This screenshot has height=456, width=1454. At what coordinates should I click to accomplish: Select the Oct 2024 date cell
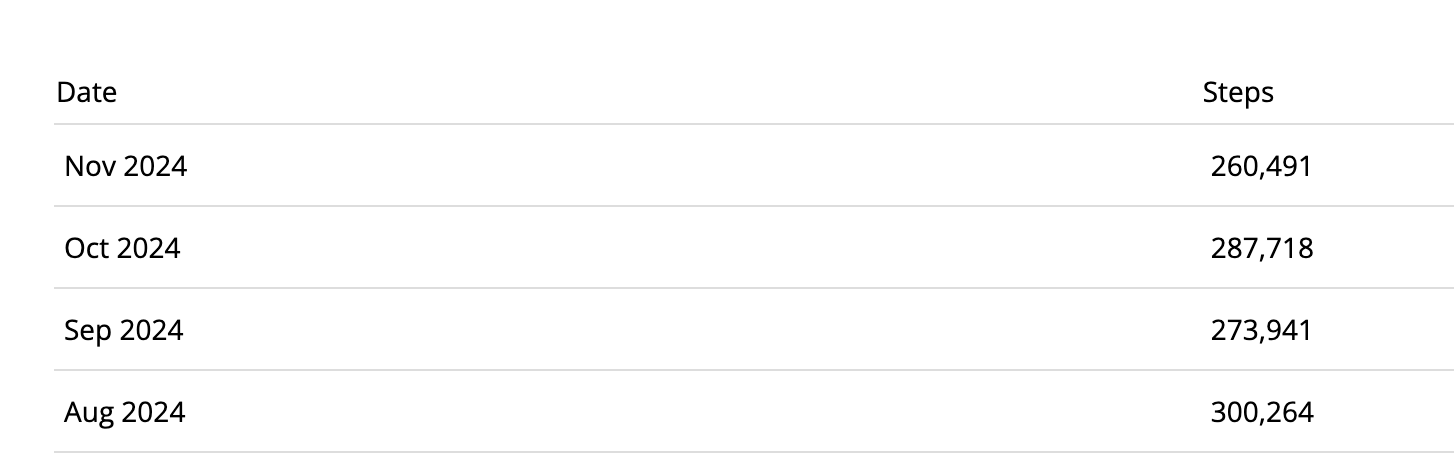122,248
